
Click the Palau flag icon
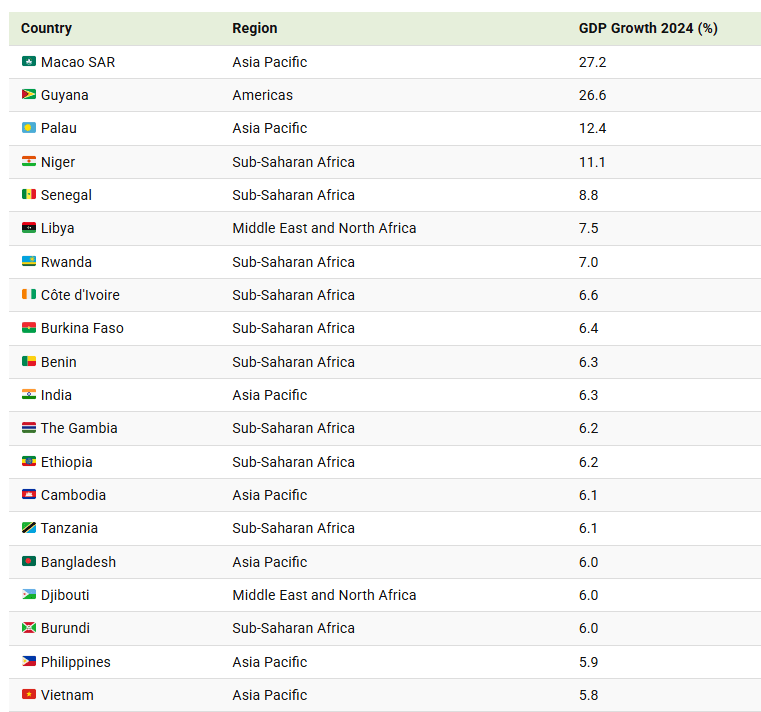point(29,128)
